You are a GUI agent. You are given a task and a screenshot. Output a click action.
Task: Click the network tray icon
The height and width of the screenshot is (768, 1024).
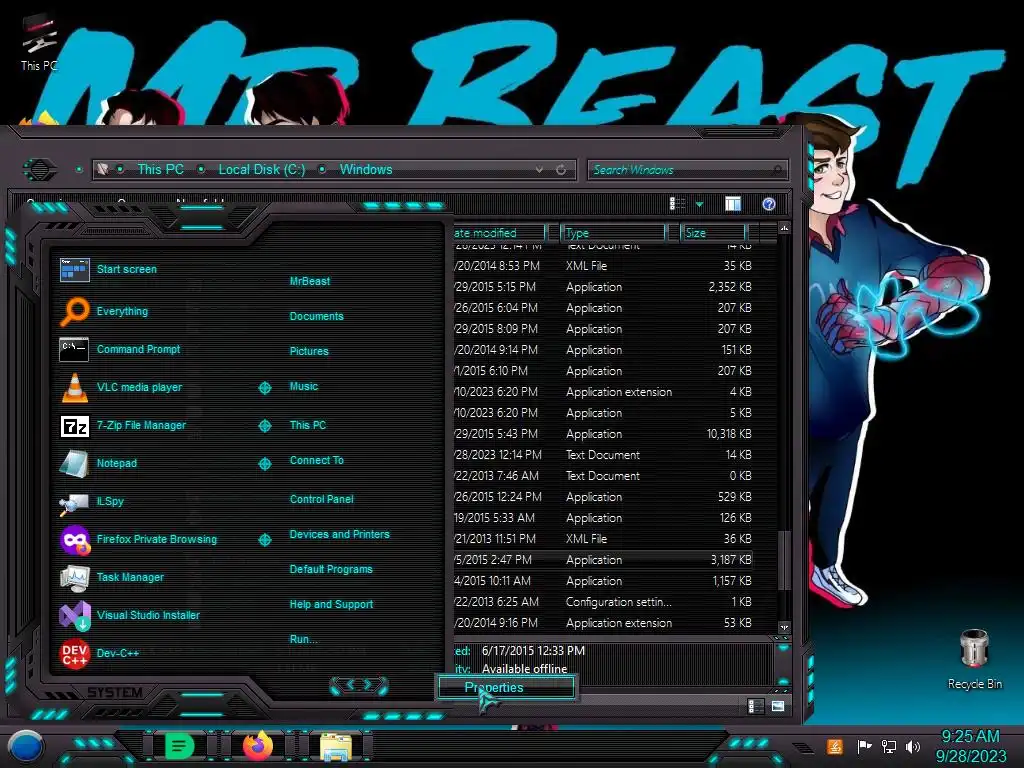point(889,746)
